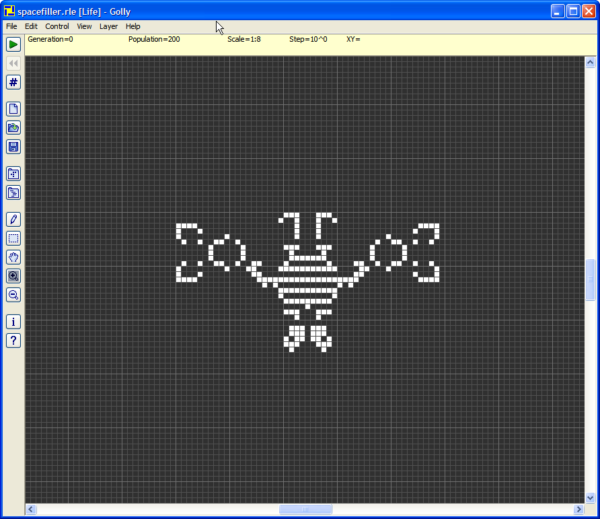Open the Control menu
This screenshot has width=600, height=519.
[57, 26]
